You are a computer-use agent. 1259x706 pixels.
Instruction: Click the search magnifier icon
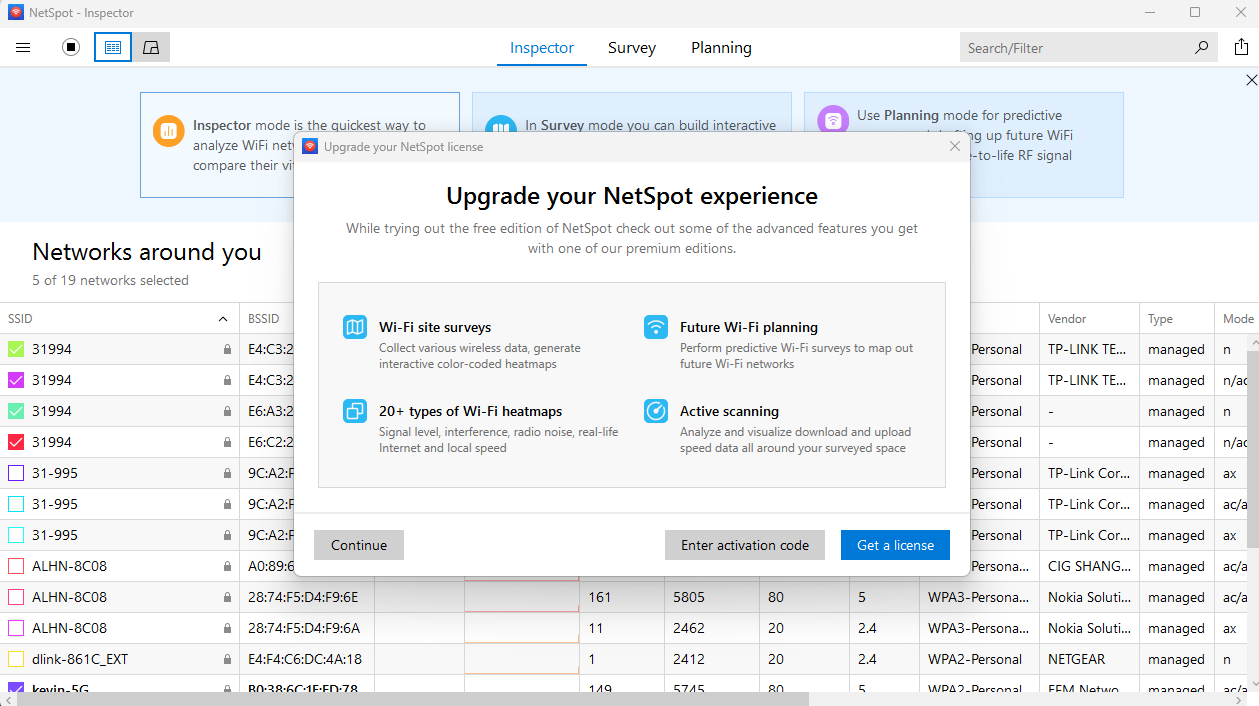1201,47
